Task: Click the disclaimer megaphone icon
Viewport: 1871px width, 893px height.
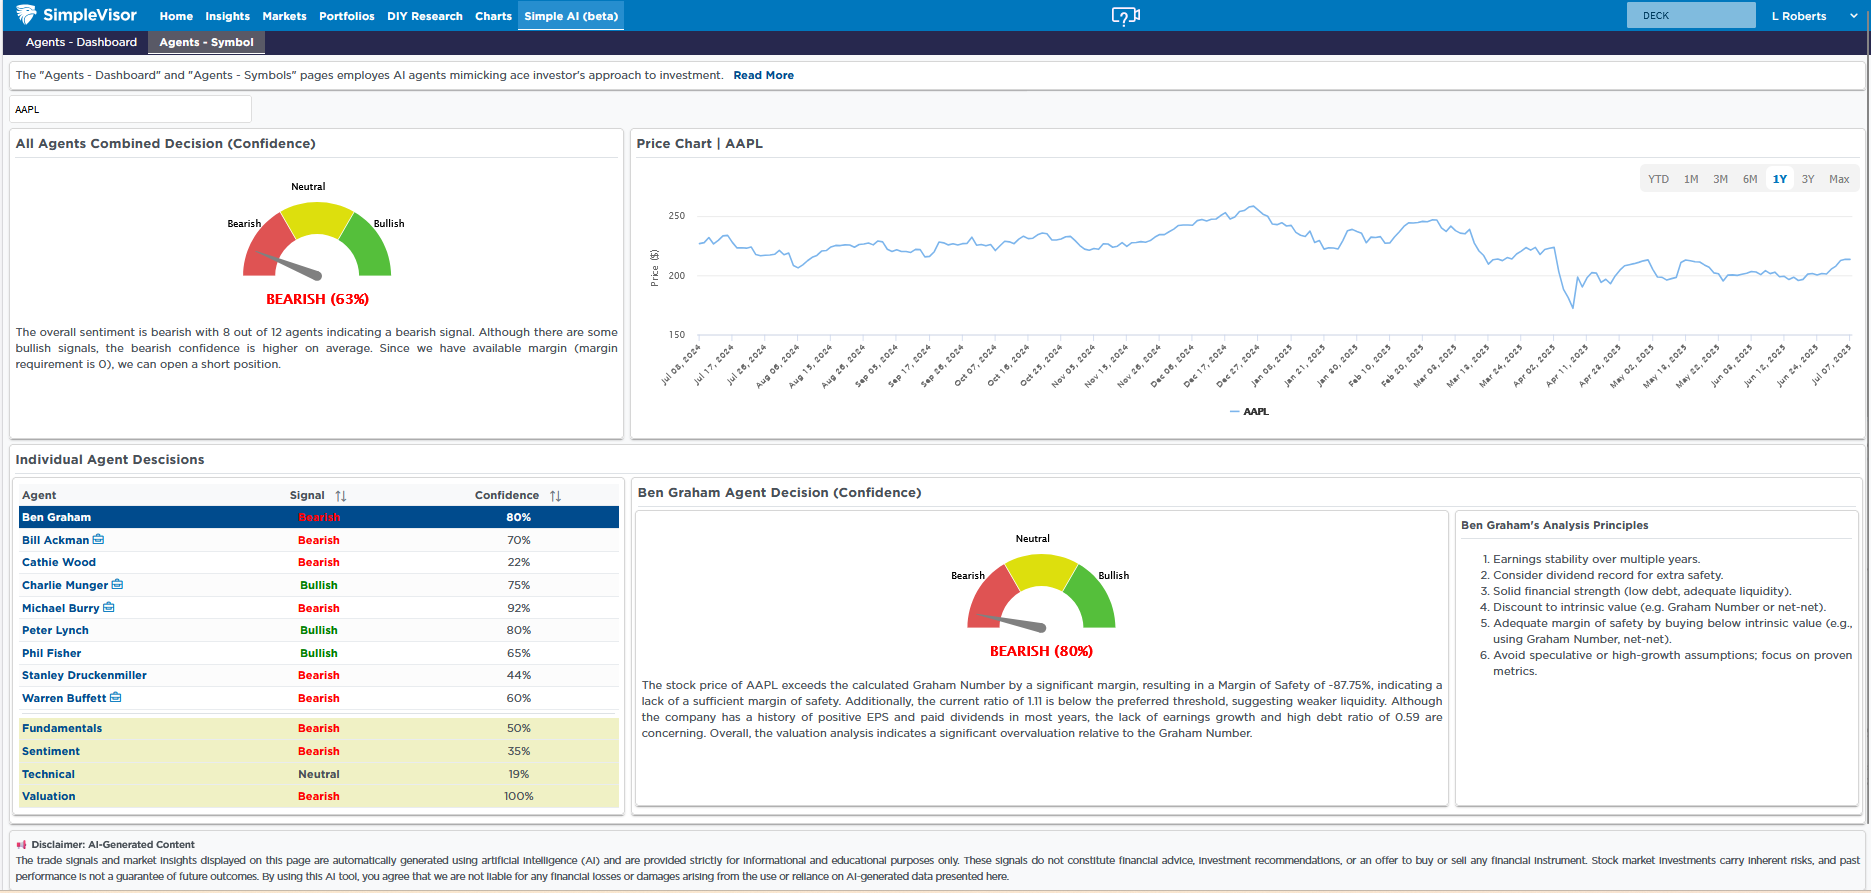Action: (21, 844)
